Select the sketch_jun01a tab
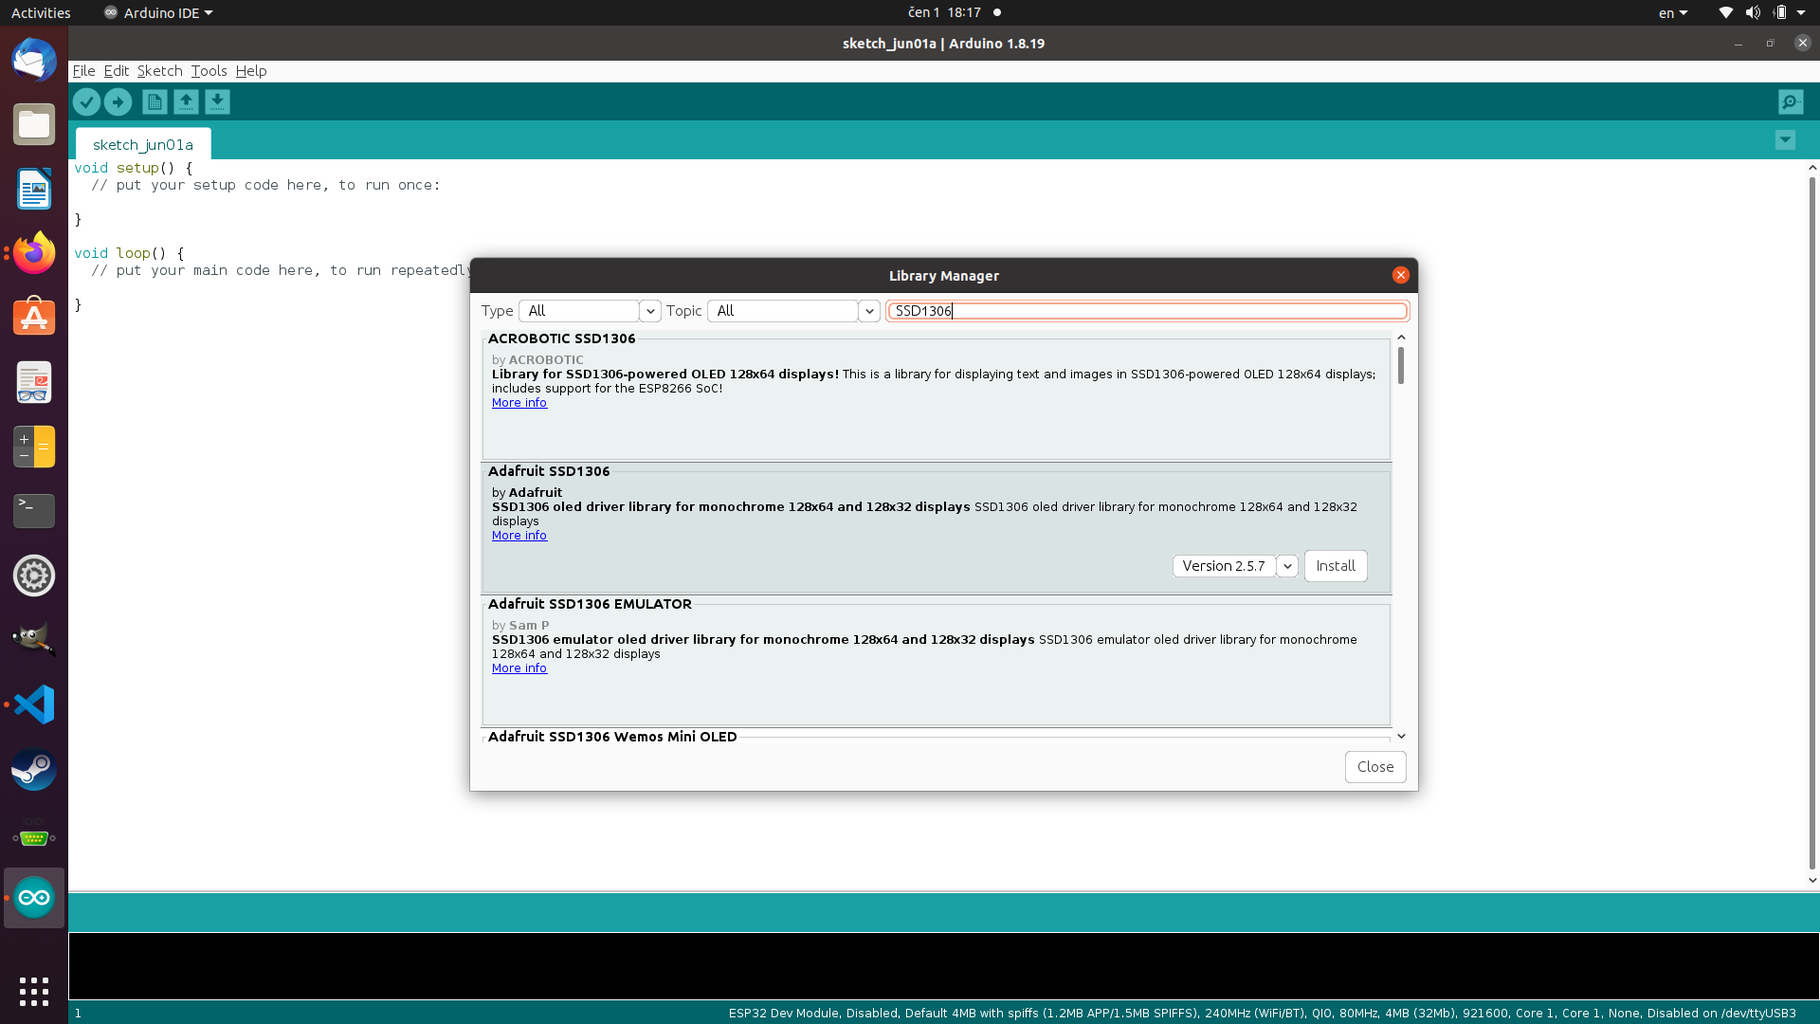Image resolution: width=1820 pixels, height=1024 pixels. (143, 144)
